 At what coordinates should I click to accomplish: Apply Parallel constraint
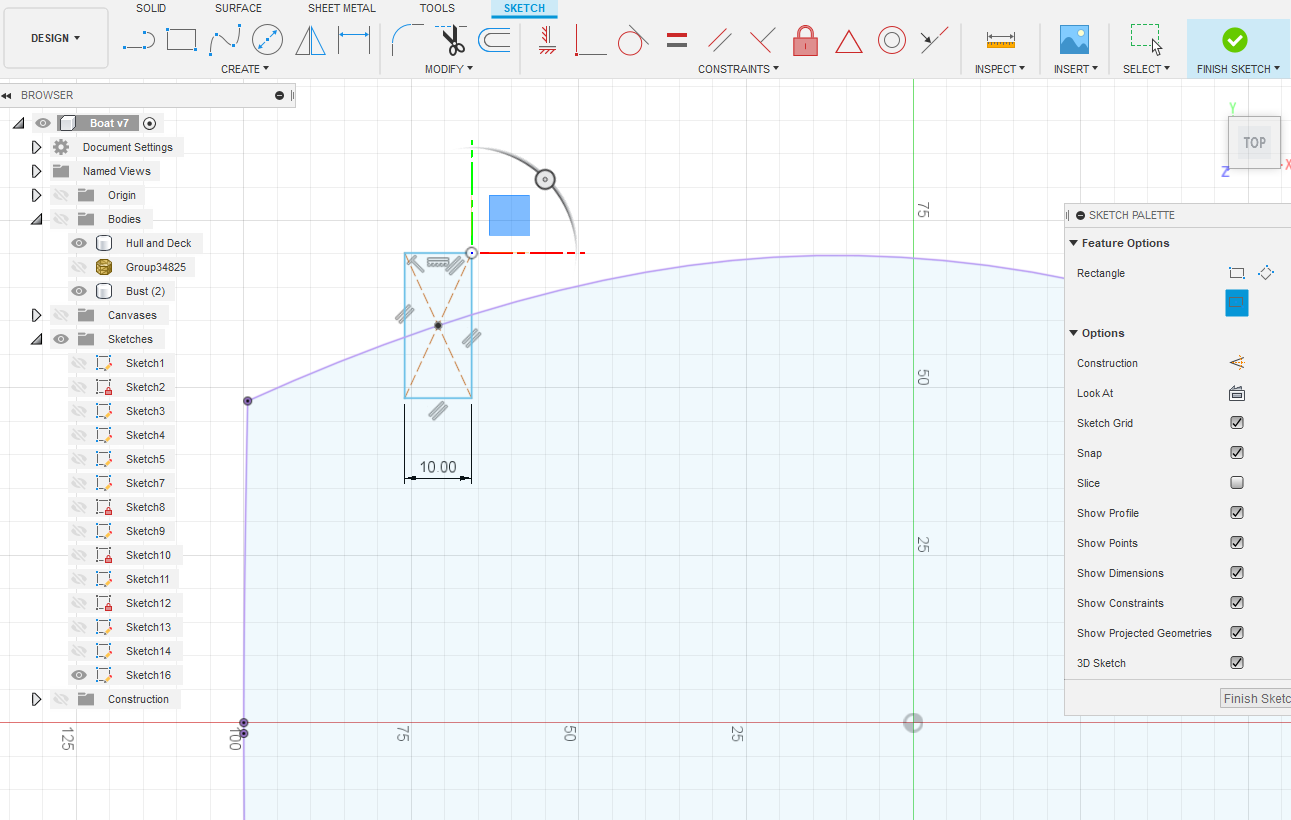click(720, 40)
